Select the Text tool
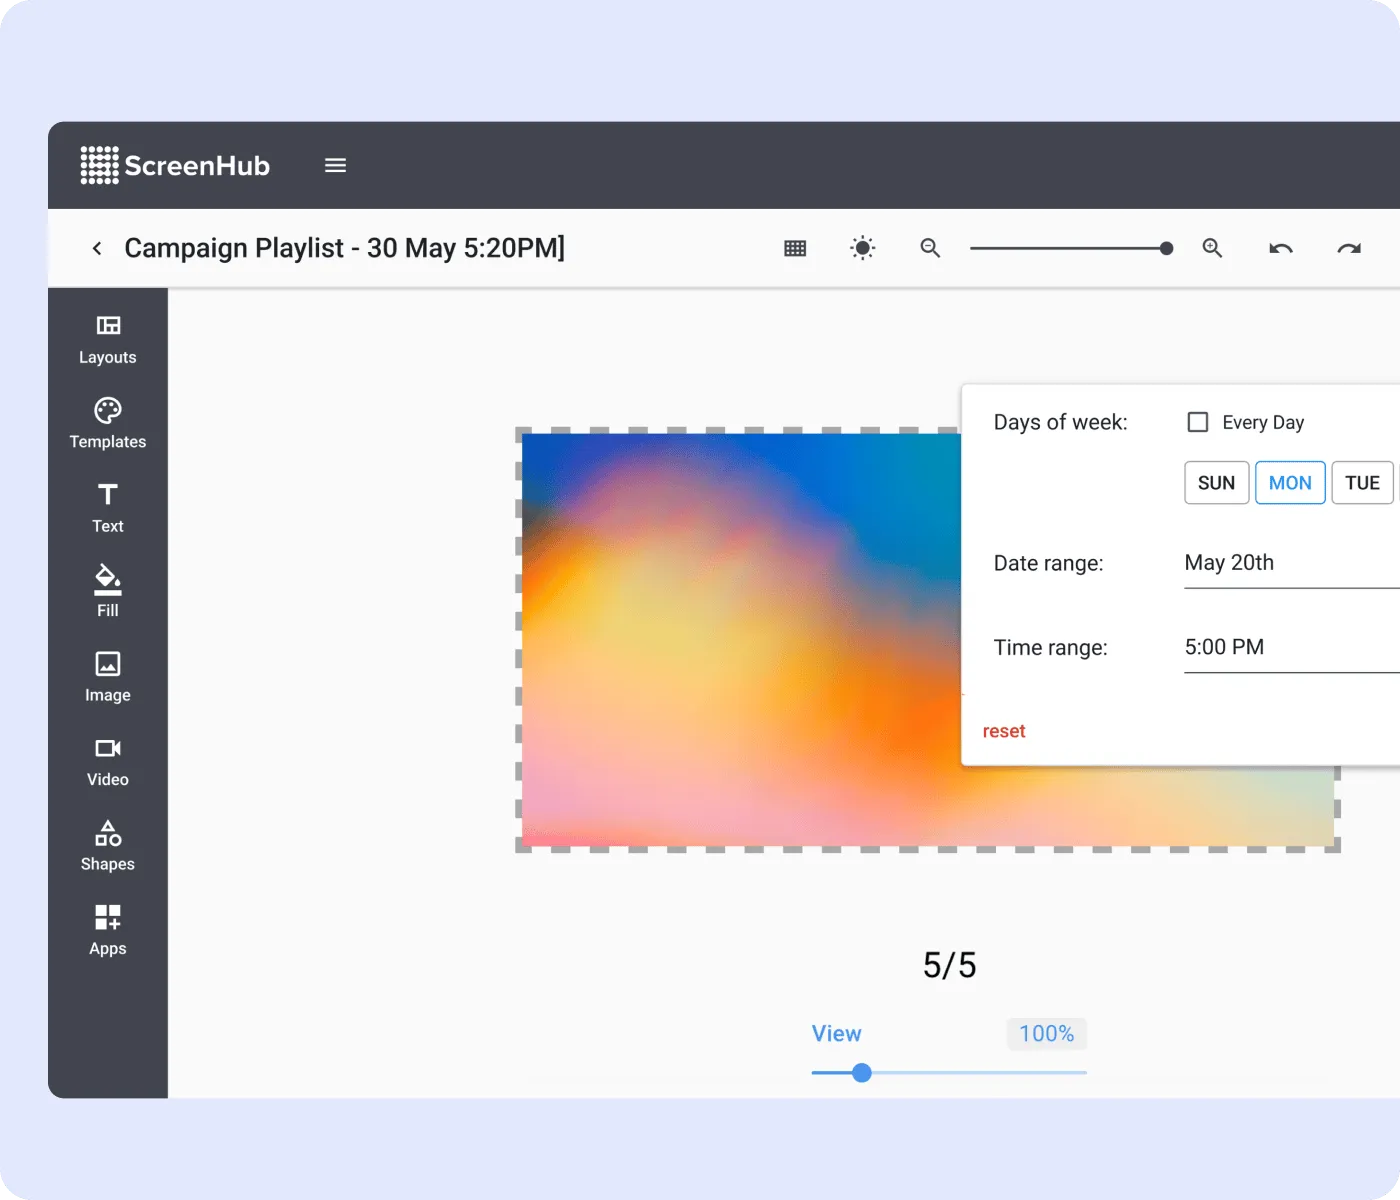This screenshot has height=1200, width=1400. [x=108, y=509]
